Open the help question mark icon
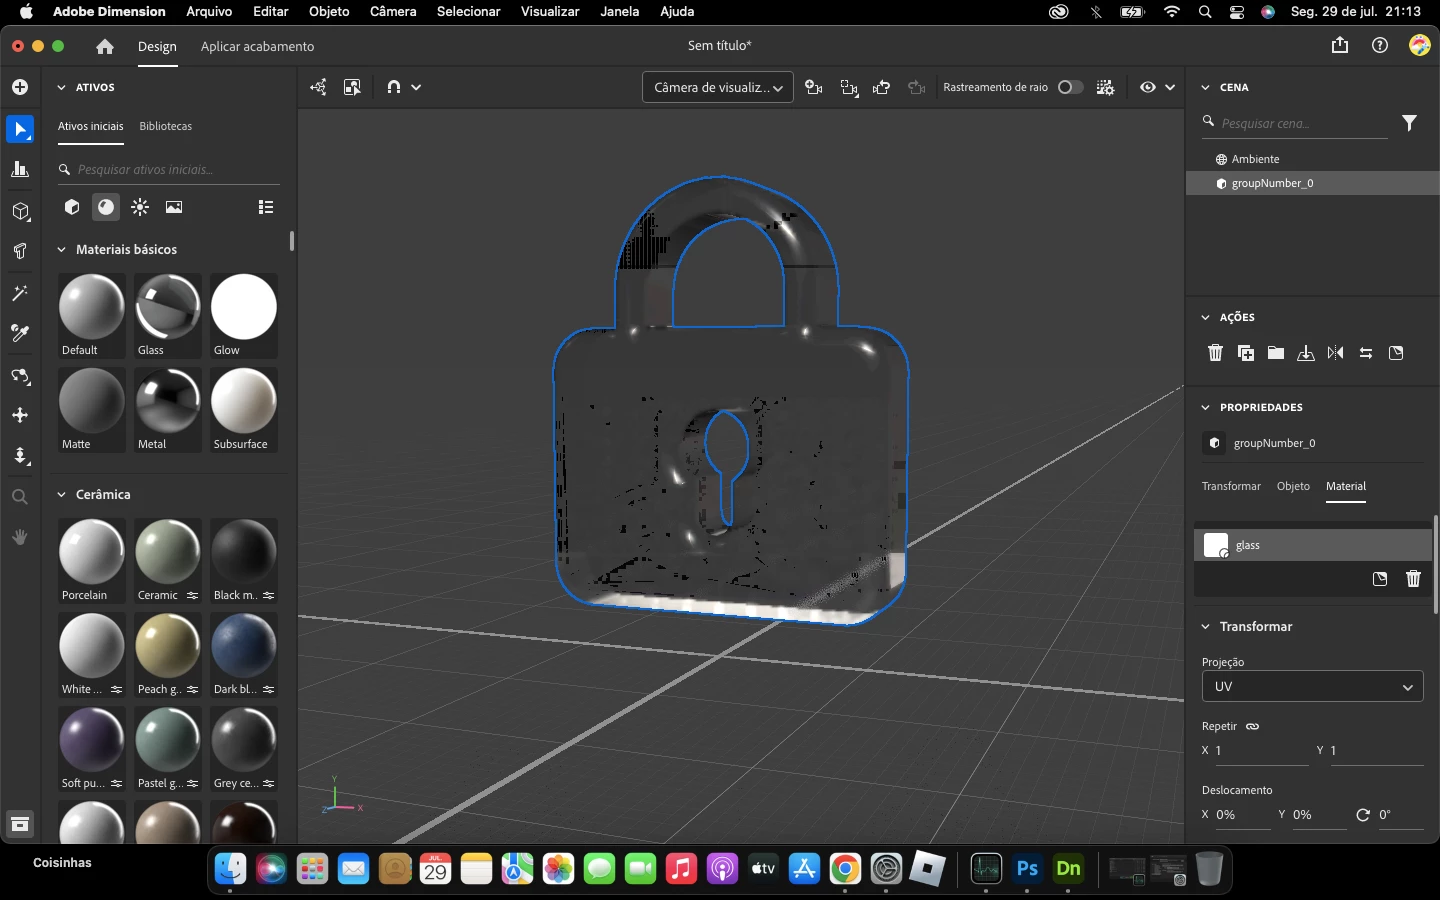Screen dimensions: 1440x900 click(x=1380, y=45)
